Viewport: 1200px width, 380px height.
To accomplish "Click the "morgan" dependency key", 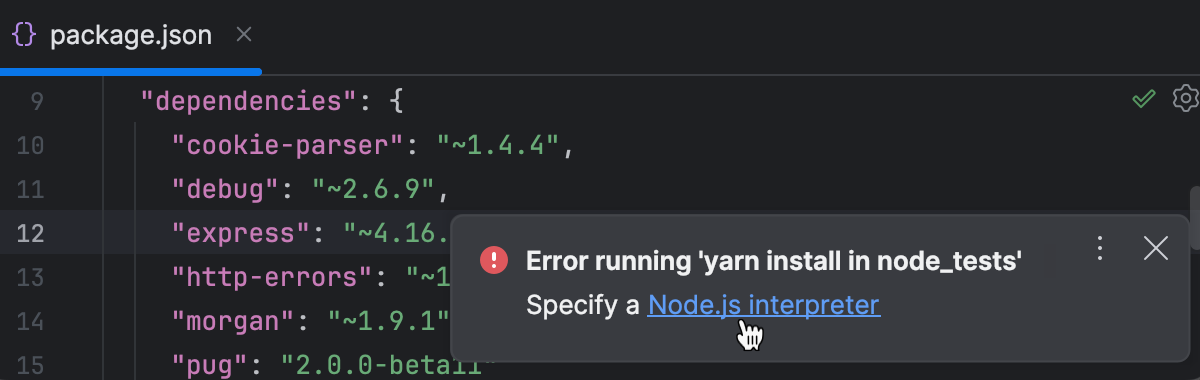I will pyautogui.click(x=233, y=321).
